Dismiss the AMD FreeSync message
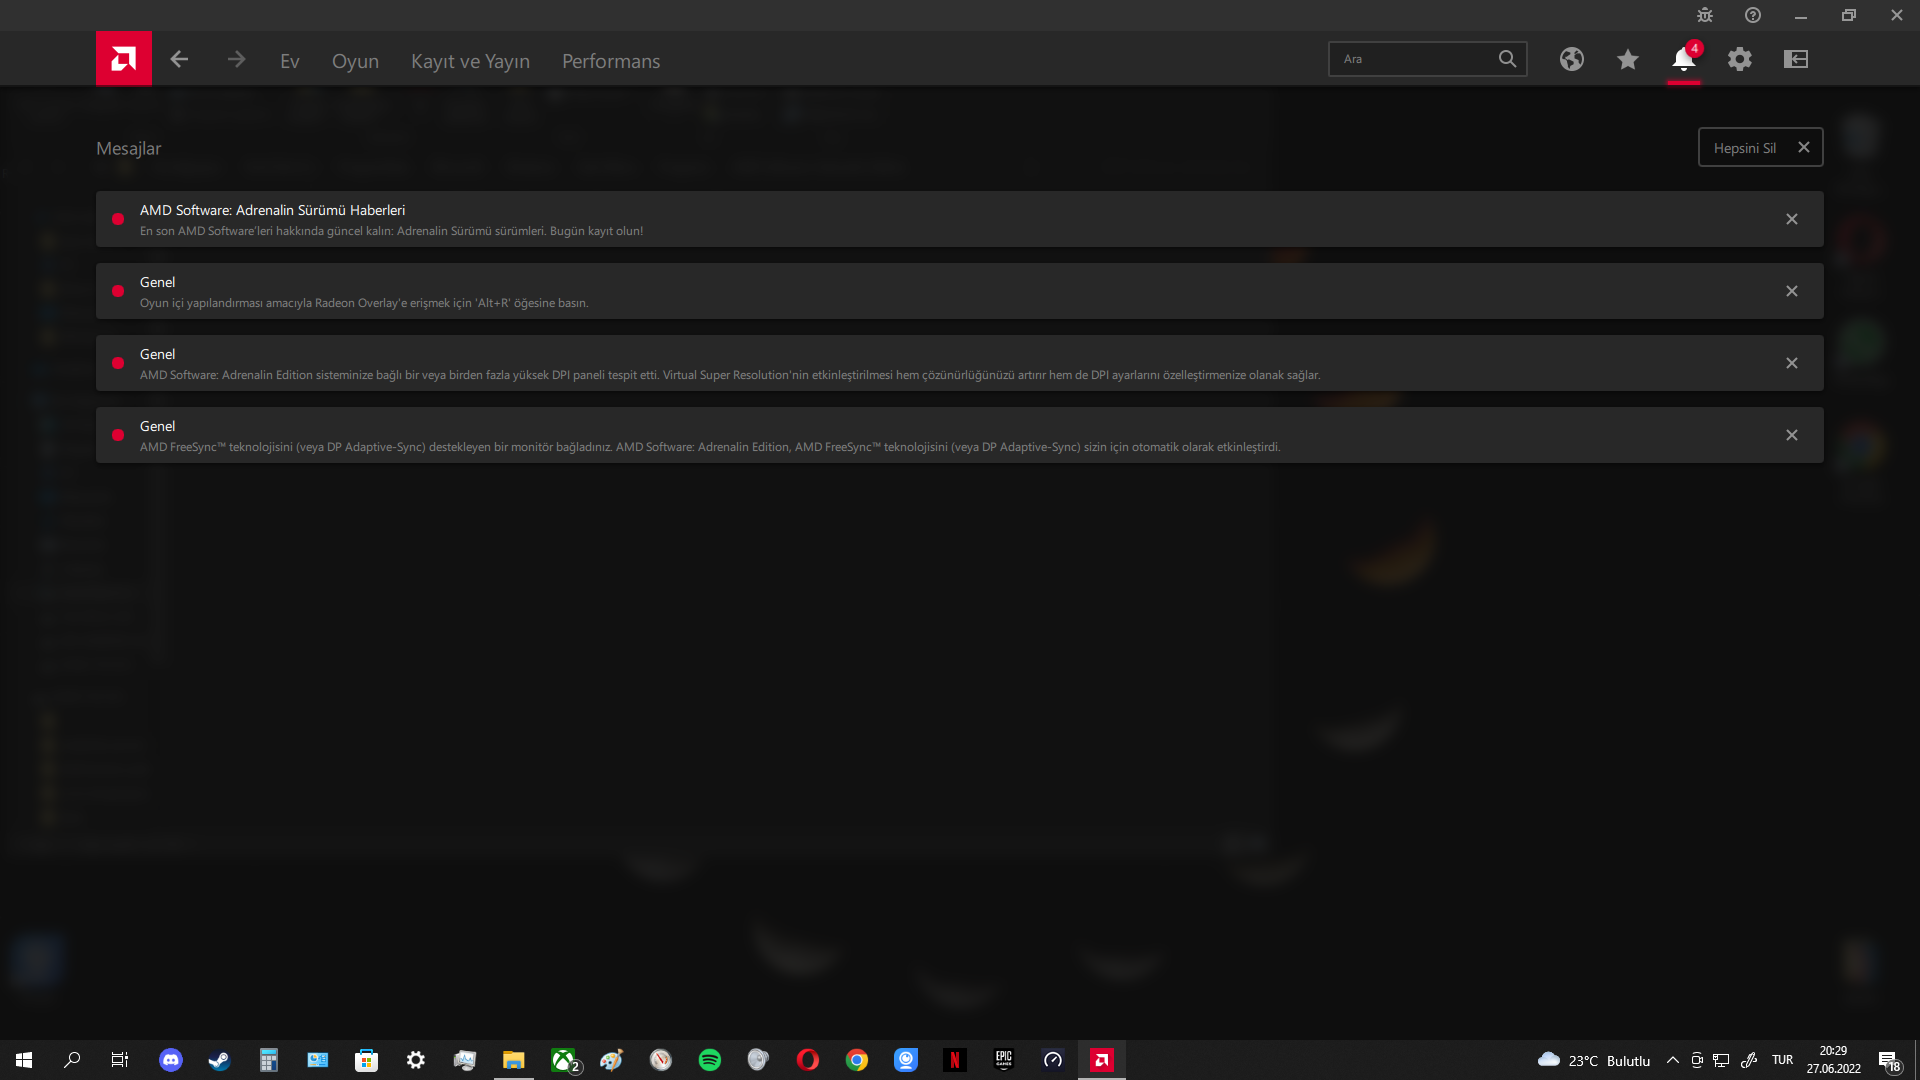This screenshot has height=1080, width=1920. pos(1791,435)
